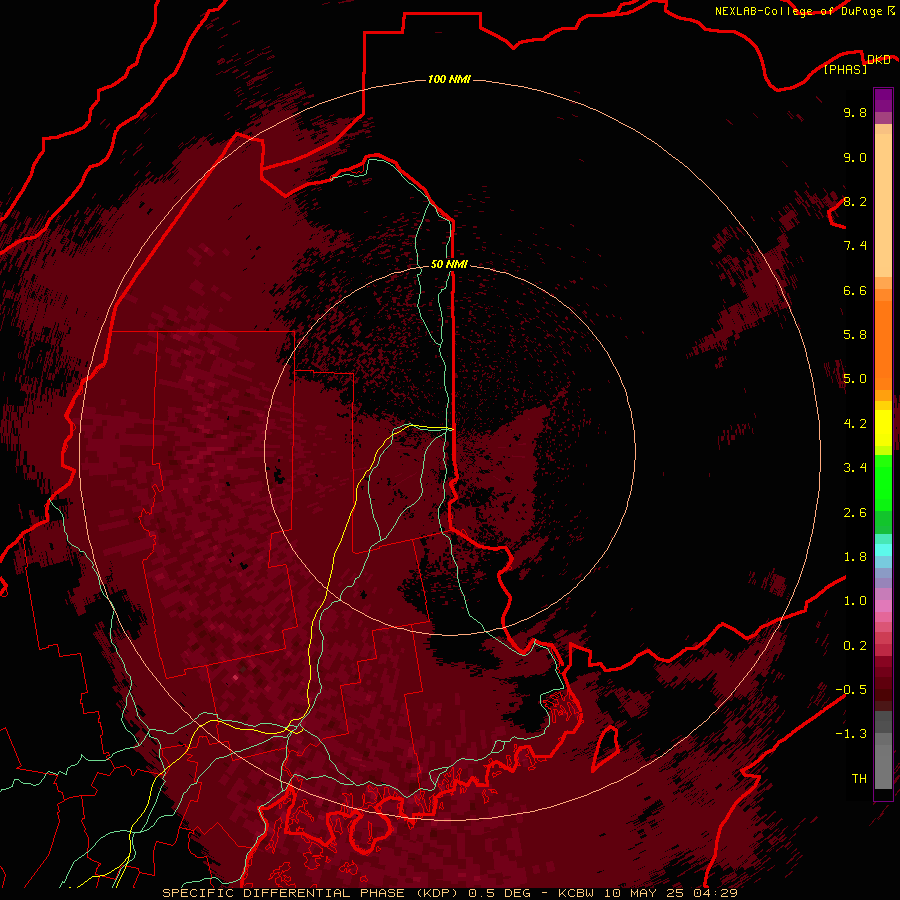Click the bright green color bar segment
The width and height of the screenshot is (900, 900).
(x=883, y=483)
